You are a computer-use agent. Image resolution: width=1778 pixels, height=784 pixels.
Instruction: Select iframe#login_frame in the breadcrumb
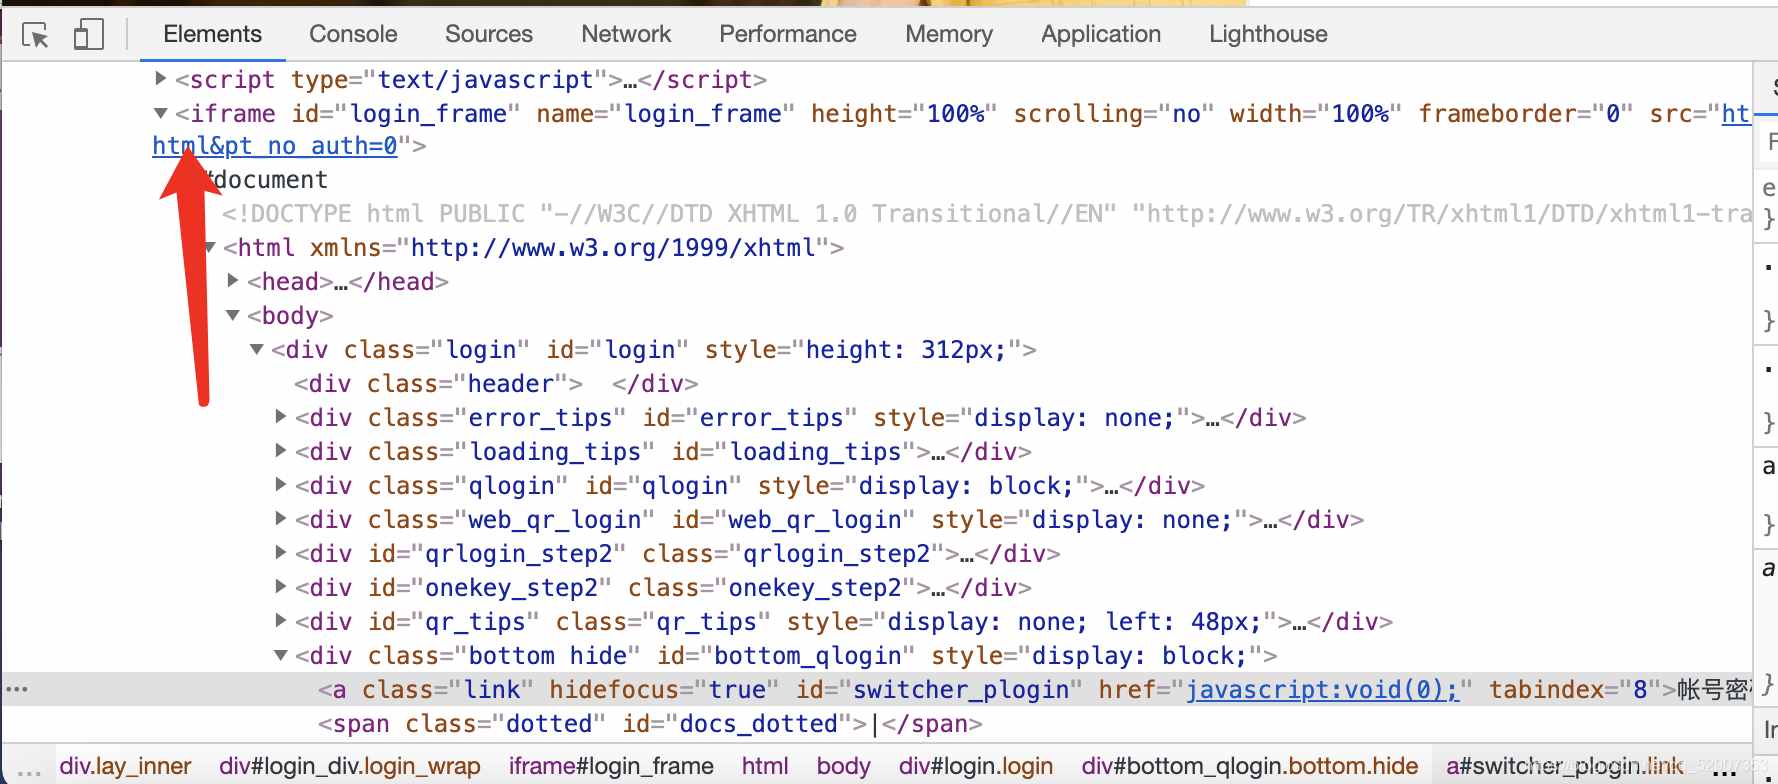point(611,767)
